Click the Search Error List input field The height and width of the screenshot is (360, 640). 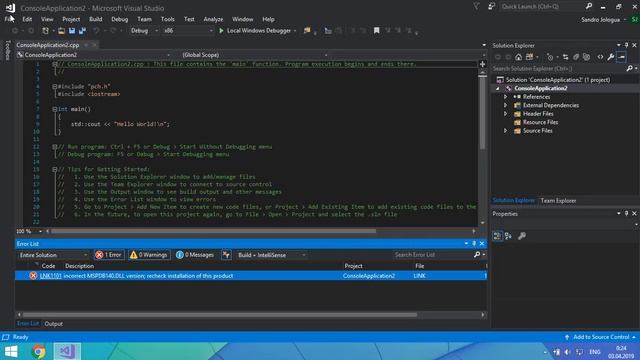point(433,255)
